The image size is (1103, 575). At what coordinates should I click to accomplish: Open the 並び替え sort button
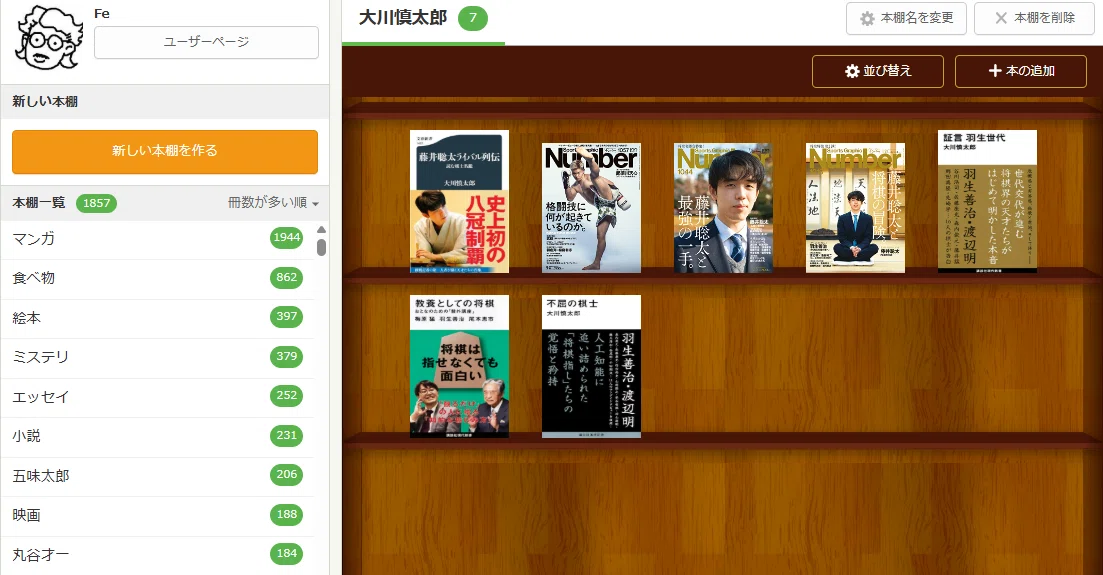click(877, 71)
